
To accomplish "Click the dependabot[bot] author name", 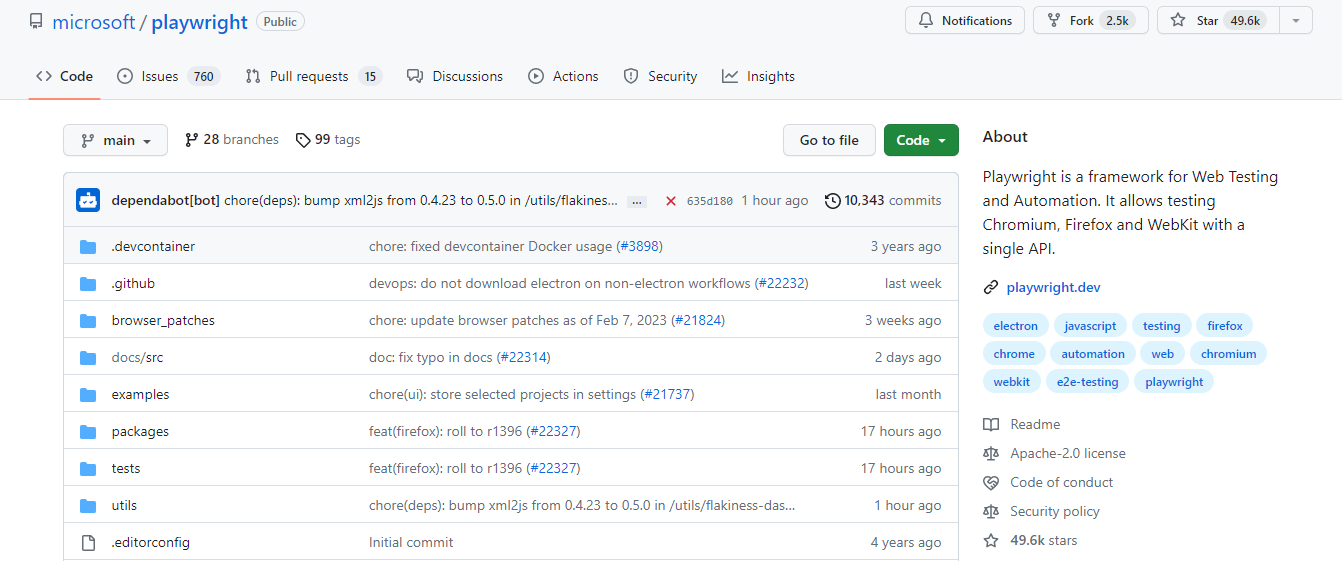I will [x=166, y=201].
